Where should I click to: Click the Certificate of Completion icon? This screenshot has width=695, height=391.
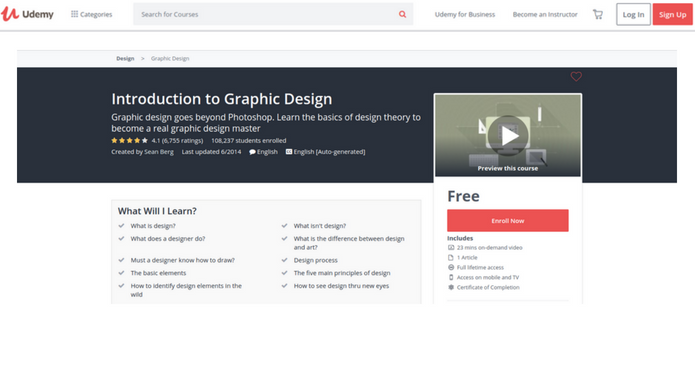coord(451,287)
